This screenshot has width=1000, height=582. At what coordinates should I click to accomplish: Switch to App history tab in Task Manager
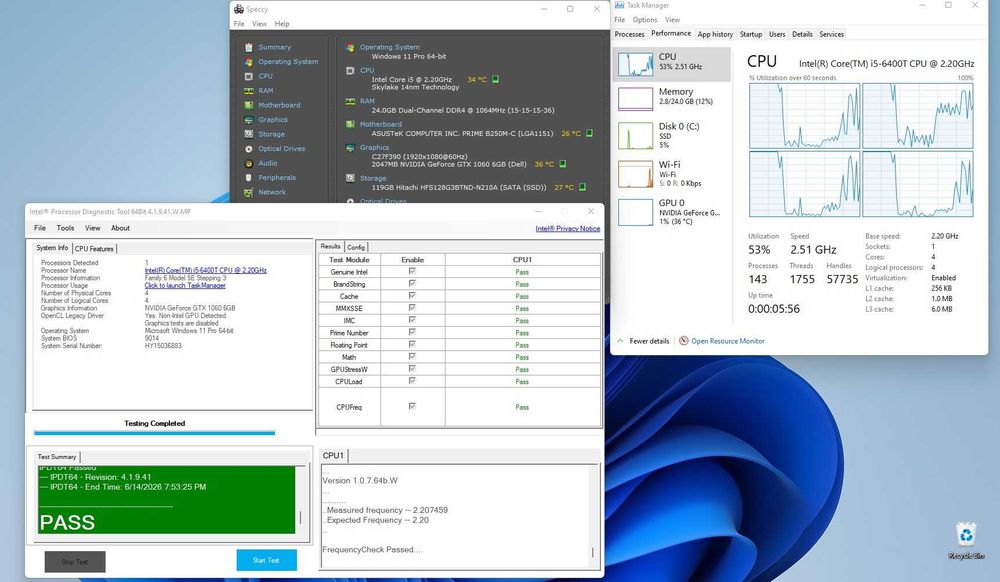tap(715, 34)
